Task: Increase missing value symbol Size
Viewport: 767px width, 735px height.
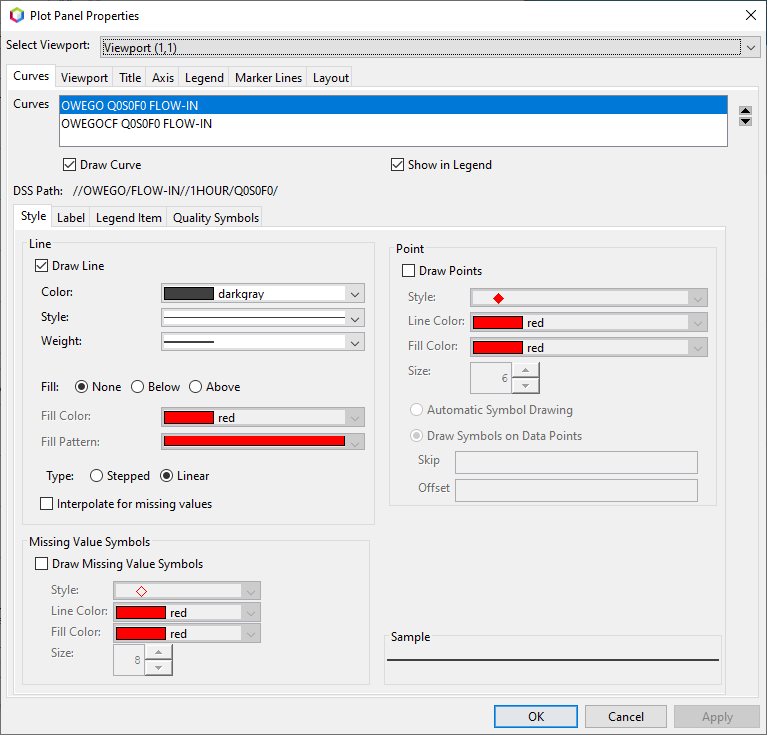Action: pyautogui.click(x=158, y=652)
